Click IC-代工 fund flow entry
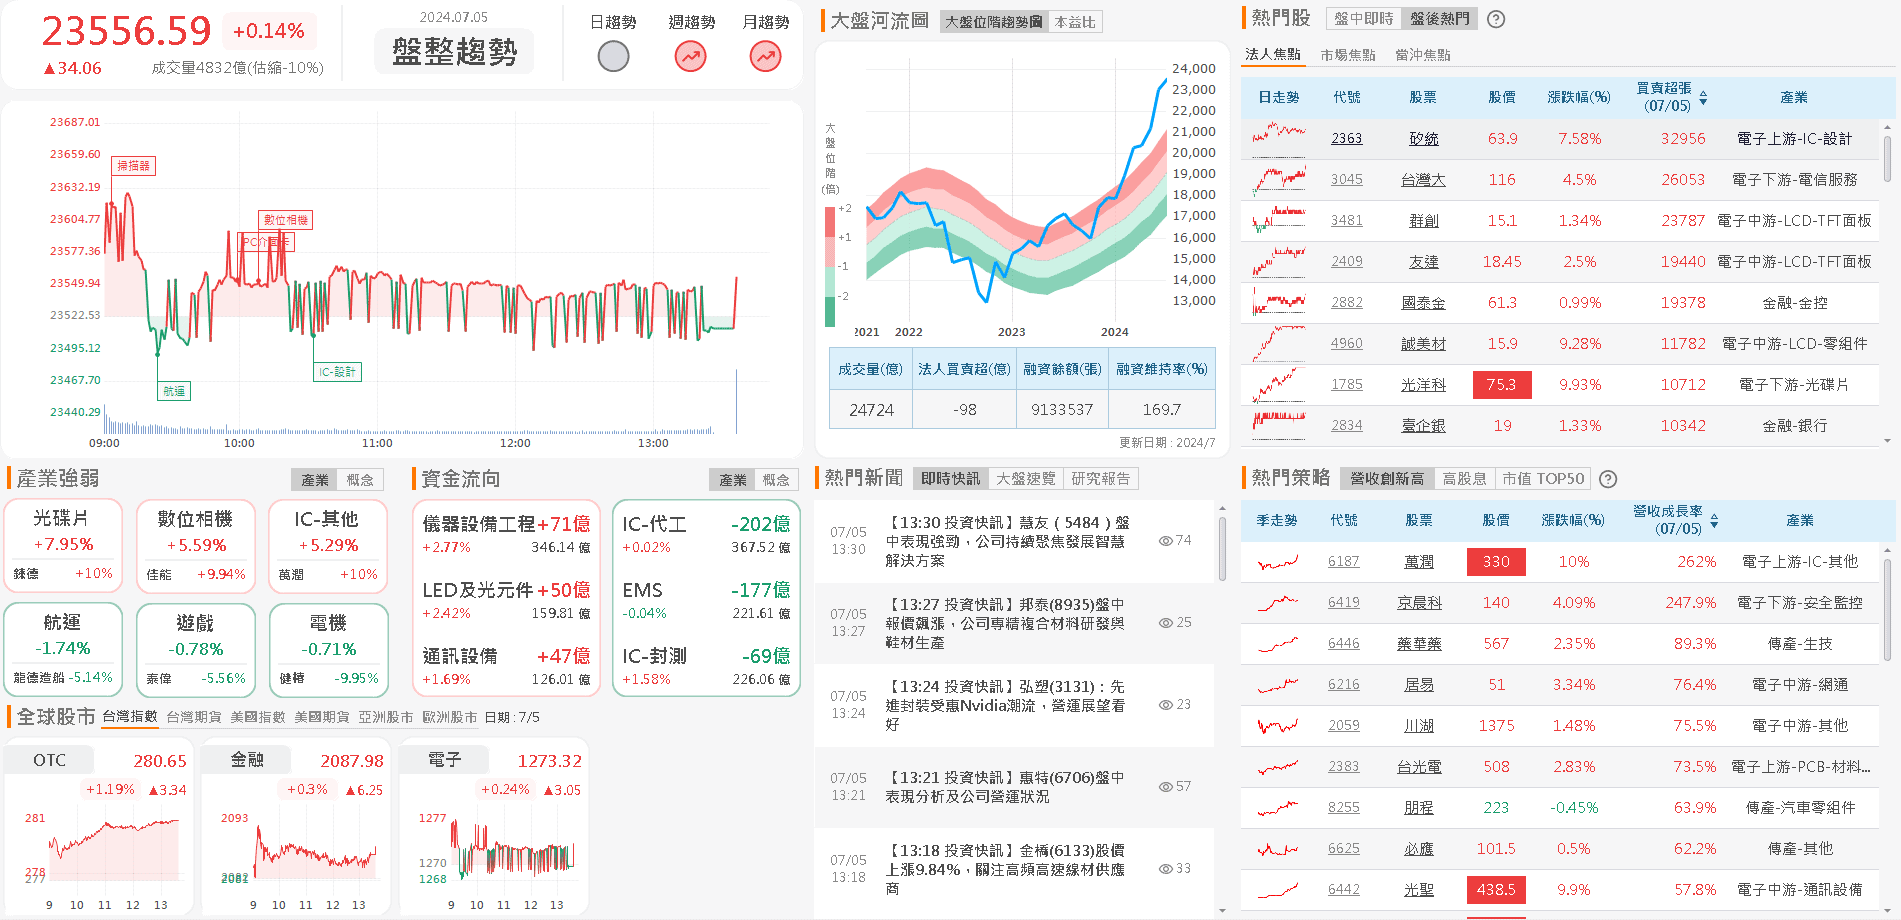The image size is (1901, 920). [x=706, y=534]
